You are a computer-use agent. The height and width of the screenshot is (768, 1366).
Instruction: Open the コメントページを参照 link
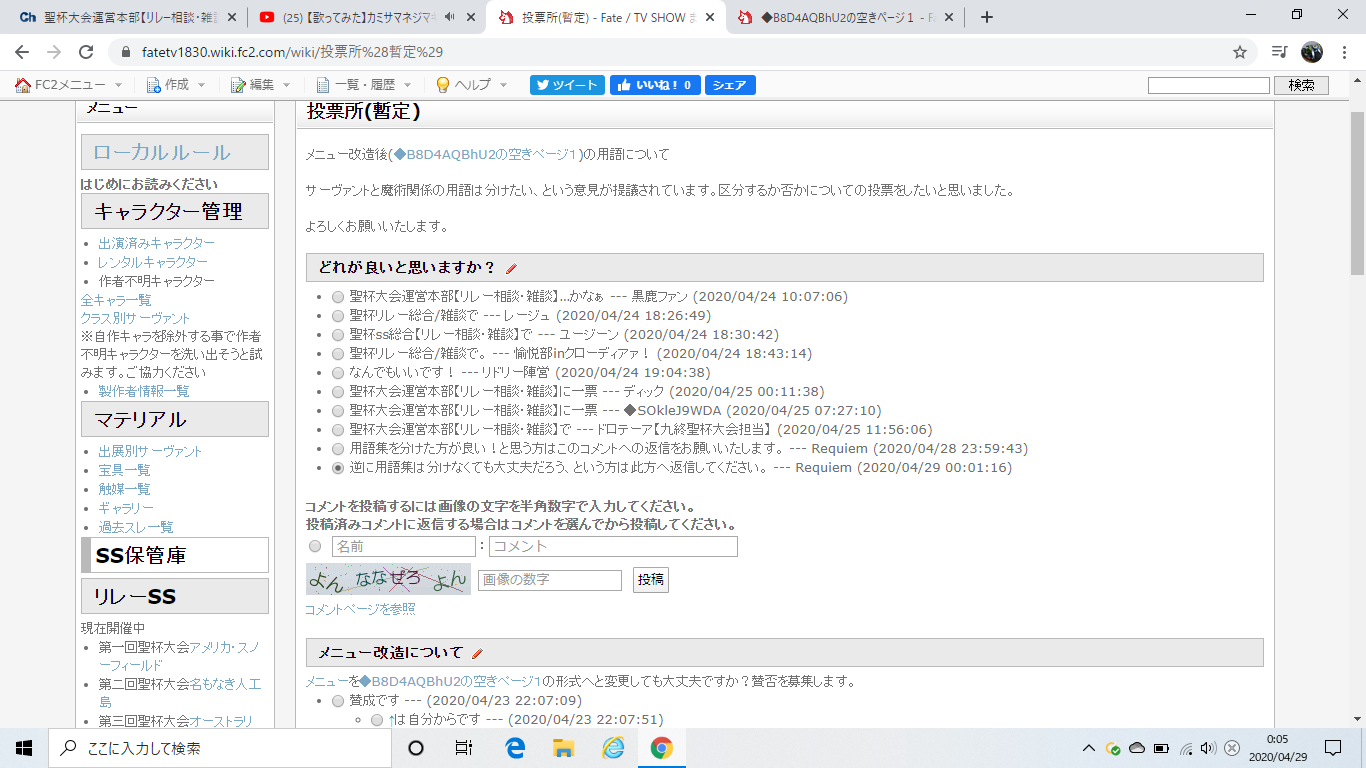pyautogui.click(x=360, y=609)
